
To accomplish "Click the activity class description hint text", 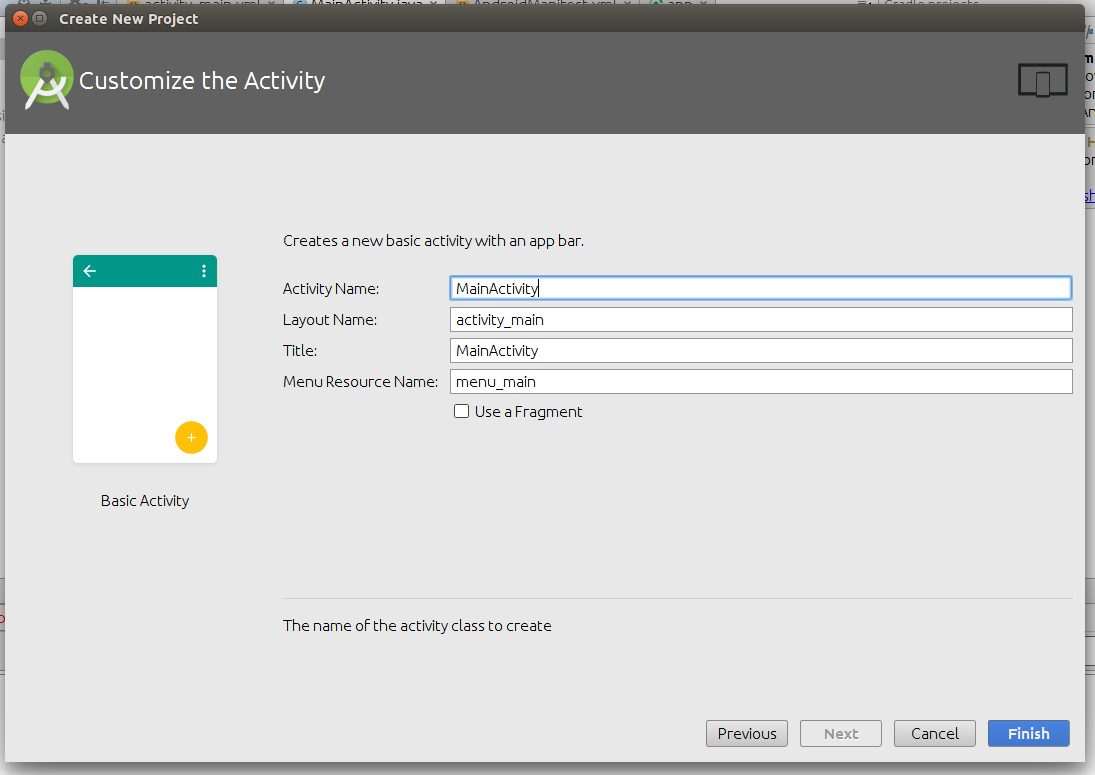I will [x=417, y=626].
